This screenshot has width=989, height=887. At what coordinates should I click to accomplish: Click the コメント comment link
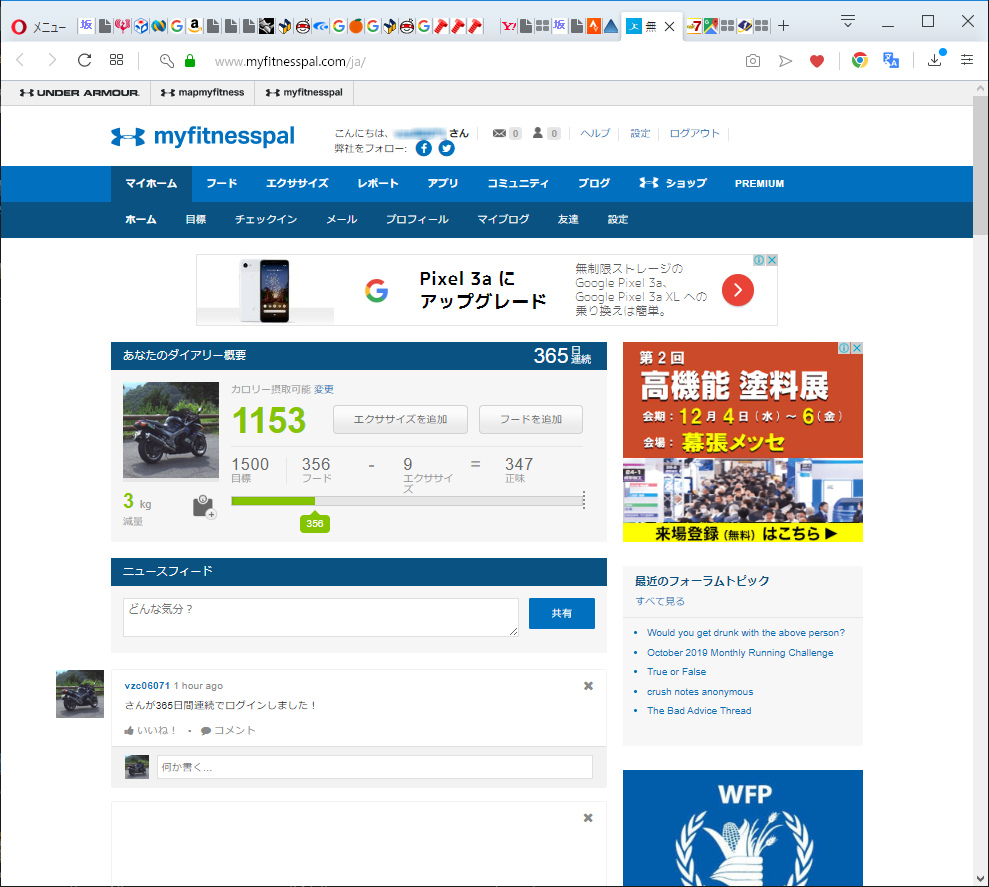228,731
